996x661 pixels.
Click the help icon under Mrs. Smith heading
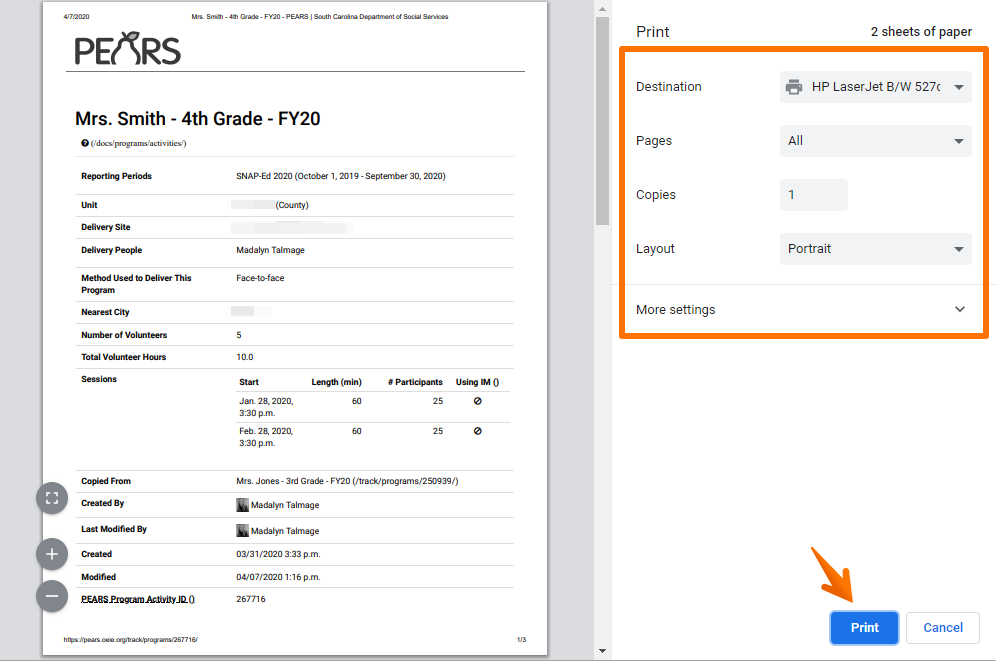pyautogui.click(x=83, y=142)
